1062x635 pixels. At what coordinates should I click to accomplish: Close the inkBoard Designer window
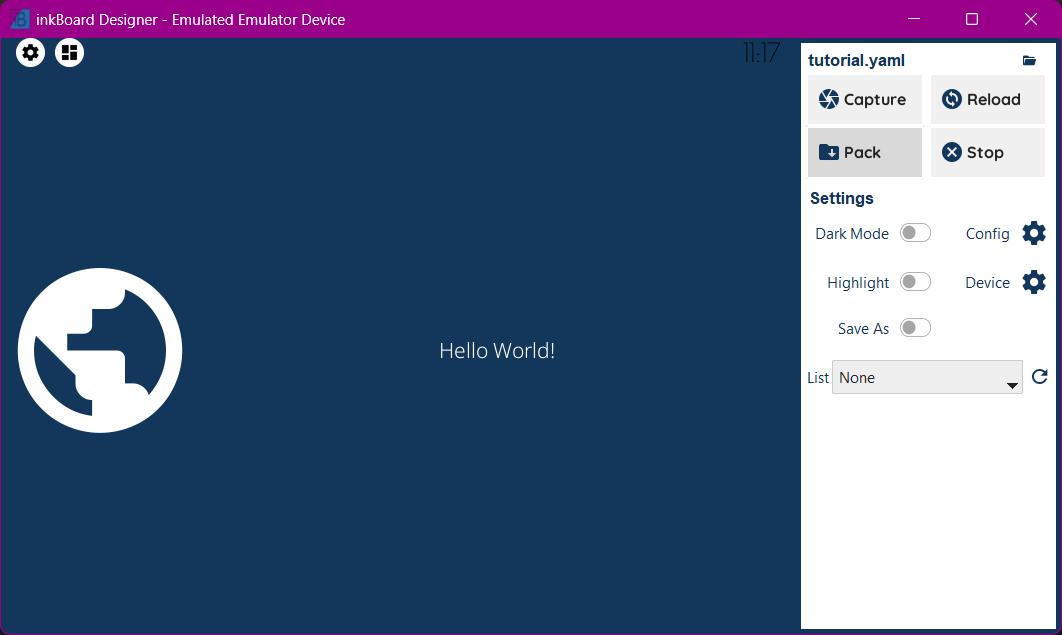click(x=1031, y=19)
